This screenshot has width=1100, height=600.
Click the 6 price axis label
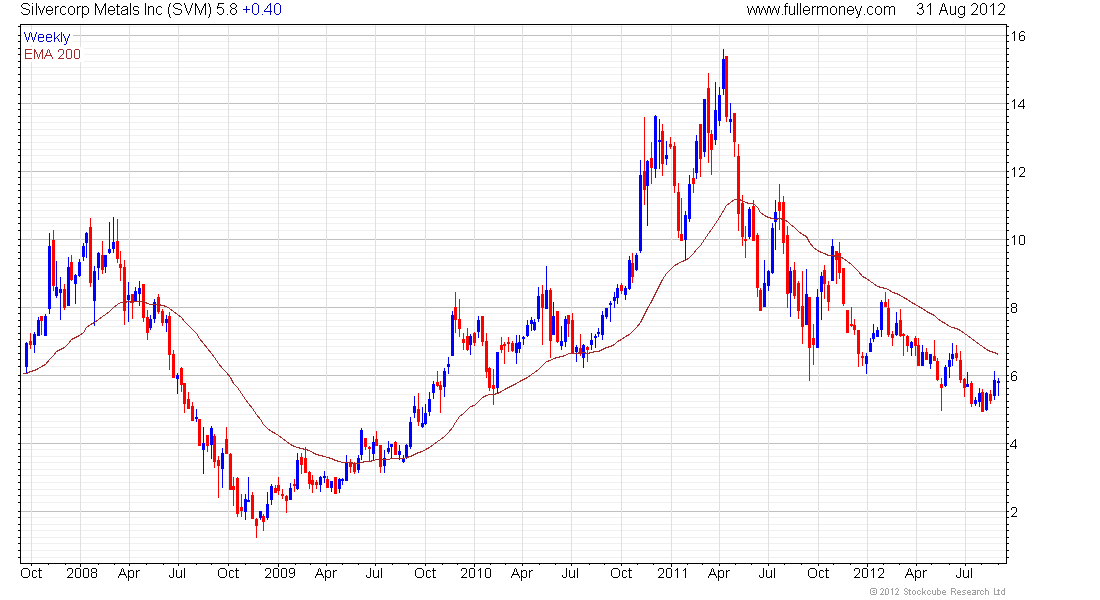tap(1014, 377)
